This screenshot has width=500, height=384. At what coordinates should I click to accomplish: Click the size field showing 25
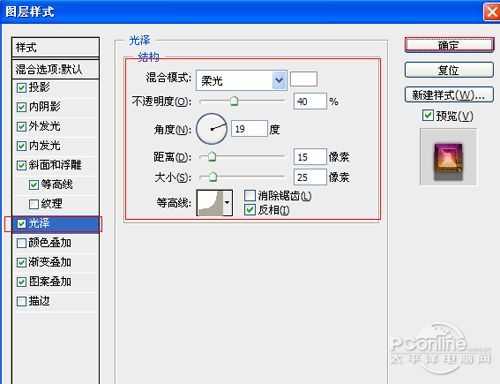click(x=310, y=177)
